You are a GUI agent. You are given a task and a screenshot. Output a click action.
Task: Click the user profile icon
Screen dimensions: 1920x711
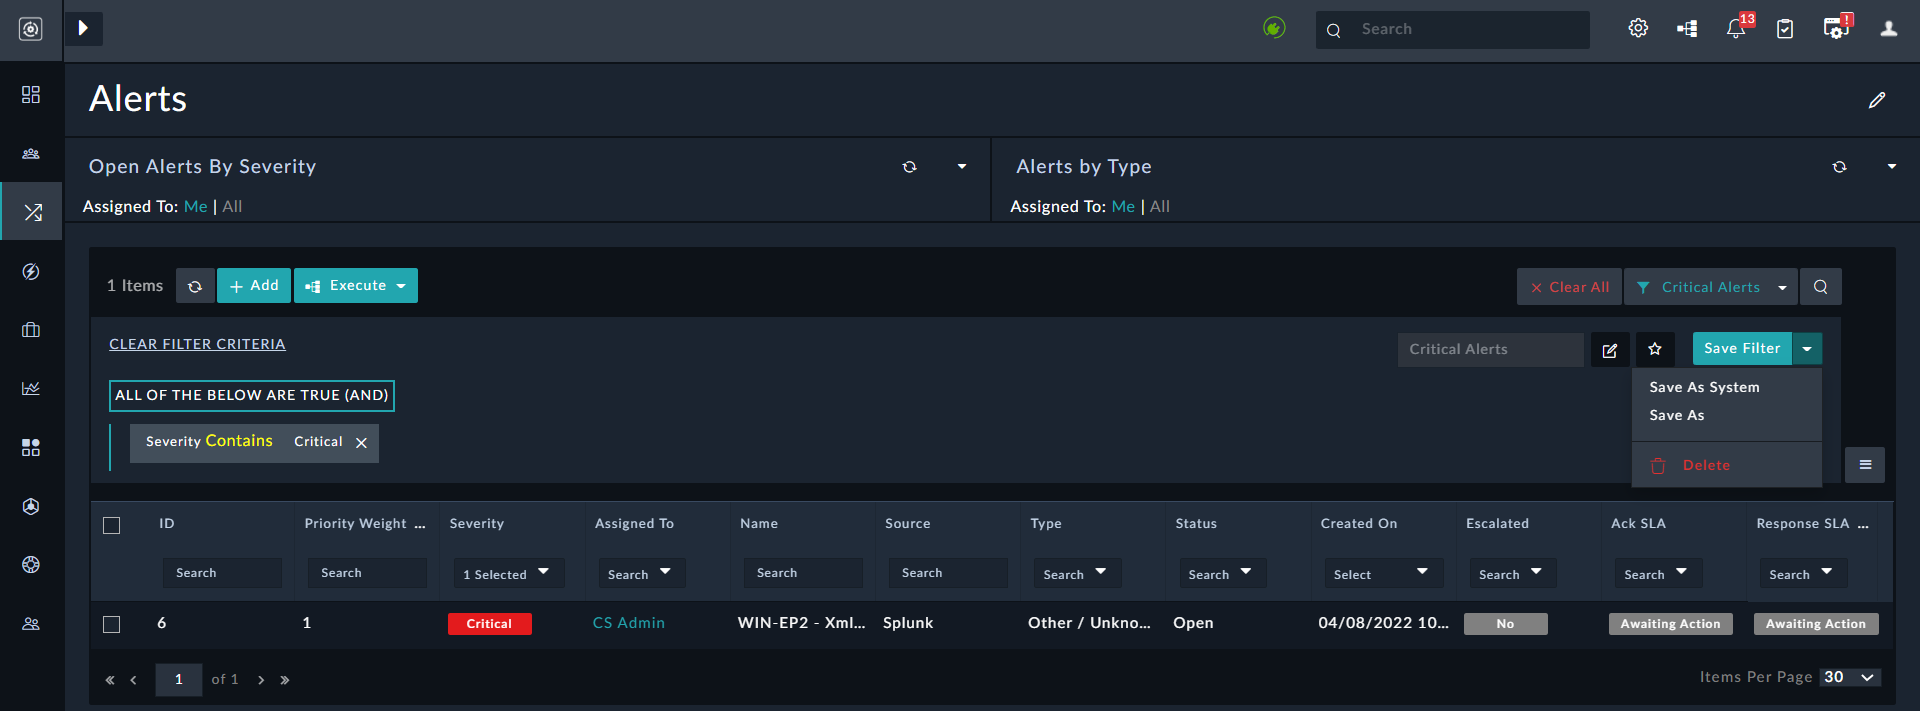[x=1888, y=29]
